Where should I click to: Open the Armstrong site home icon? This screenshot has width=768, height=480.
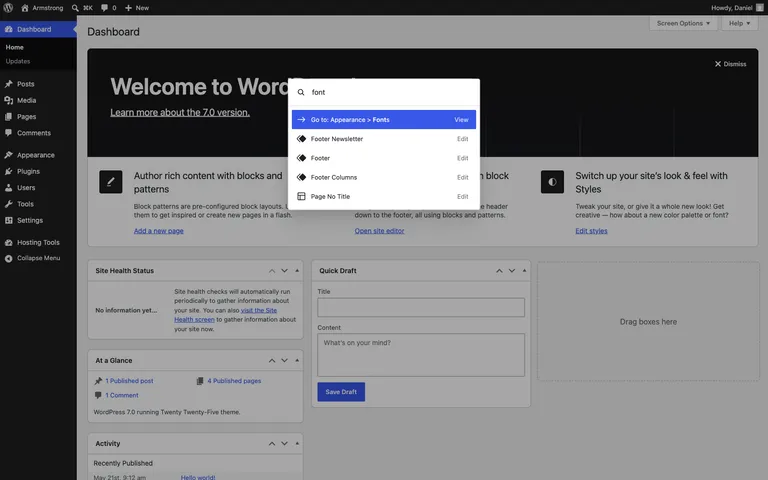pos(25,8)
